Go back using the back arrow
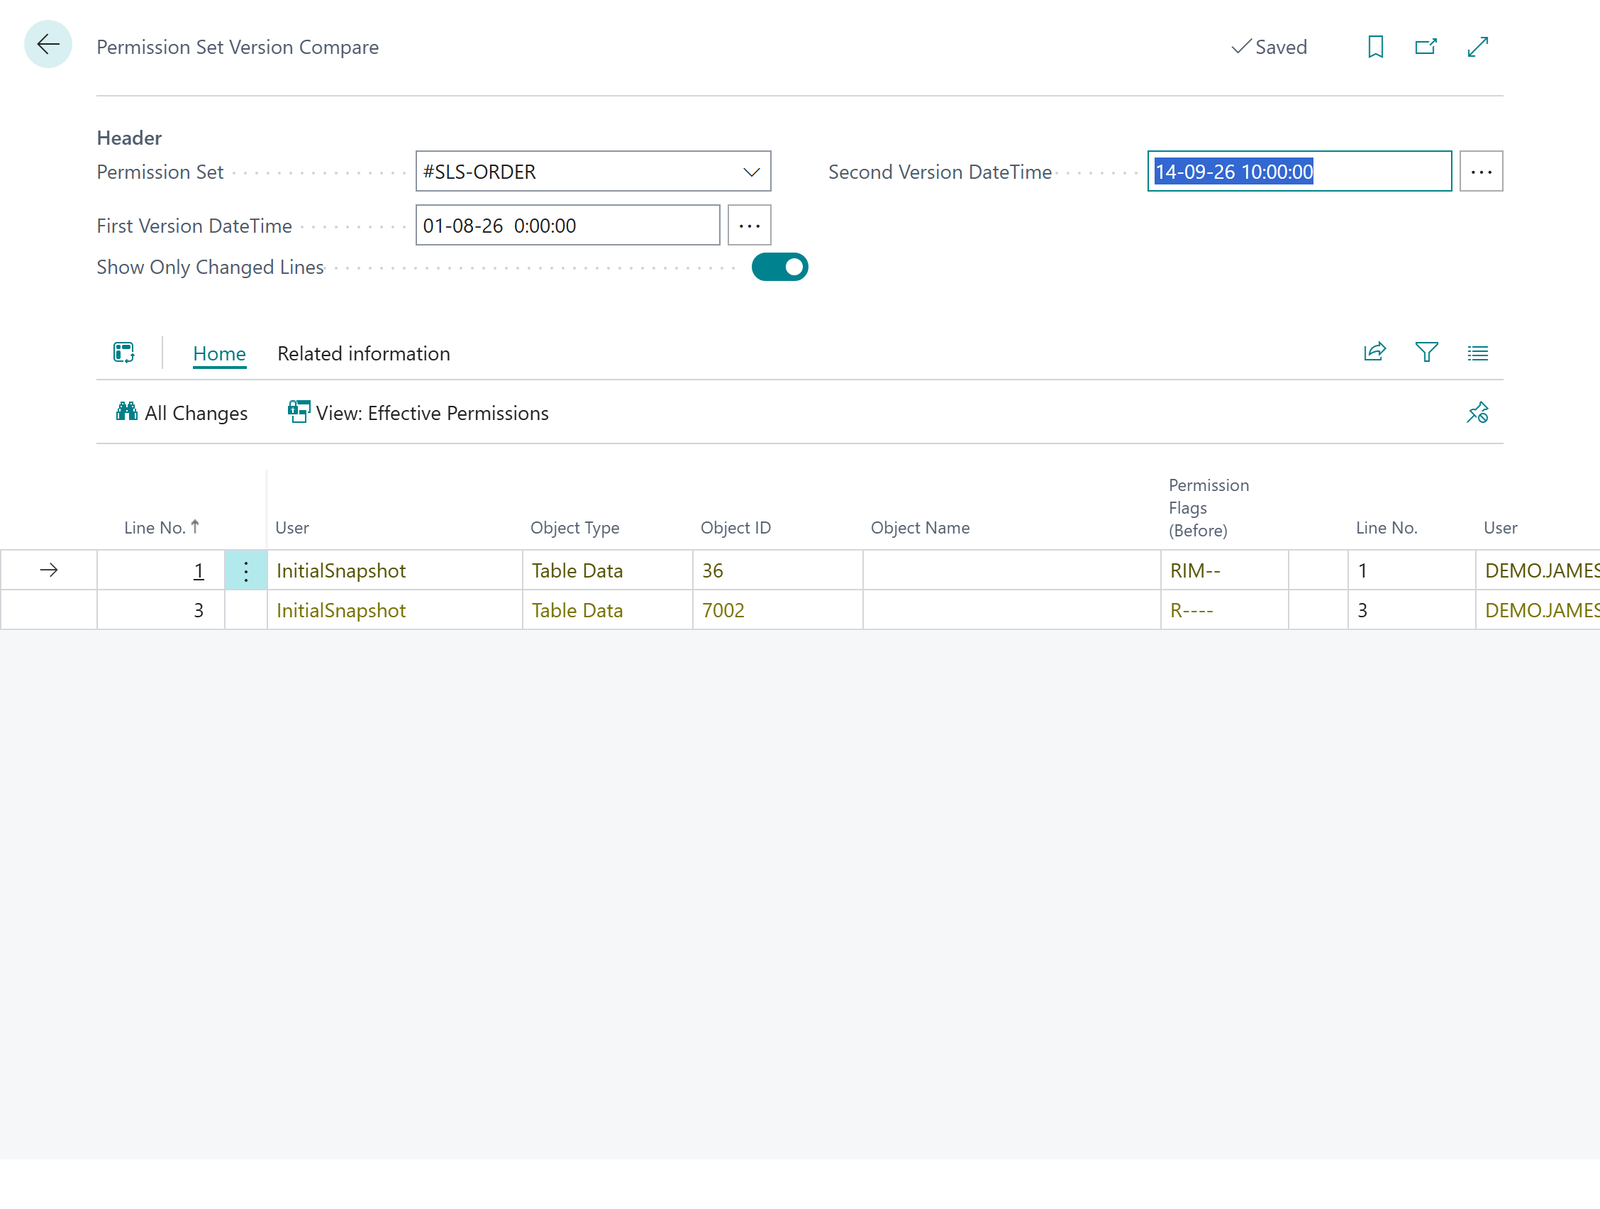The image size is (1600, 1209). (48, 45)
